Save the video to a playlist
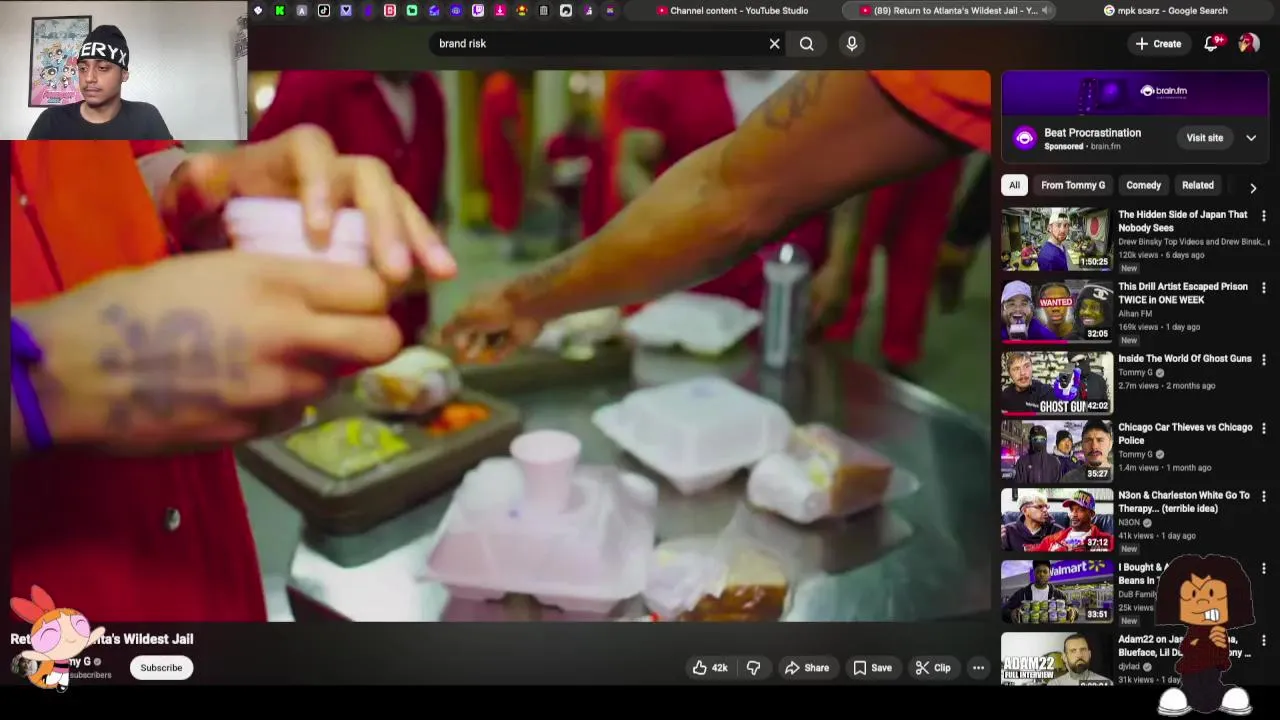Image resolution: width=1280 pixels, height=720 pixels. coord(871,668)
